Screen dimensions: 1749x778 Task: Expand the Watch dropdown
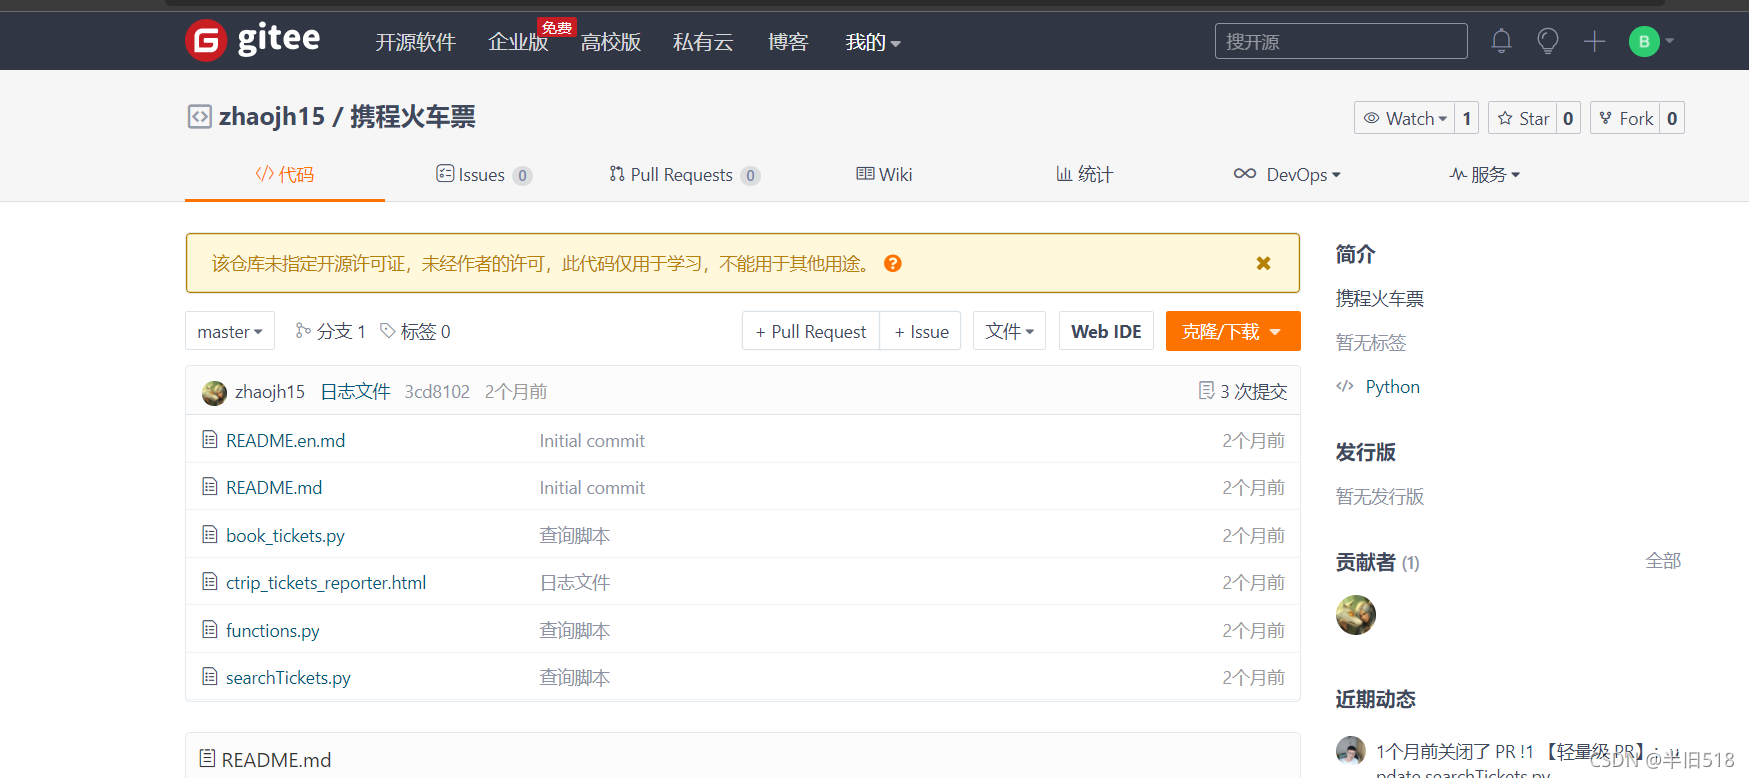point(1405,118)
